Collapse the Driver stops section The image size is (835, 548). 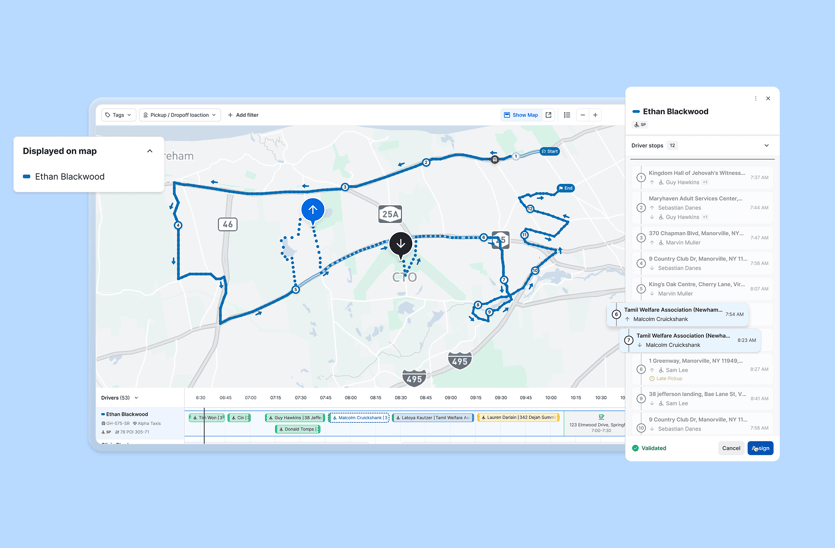[767, 146]
